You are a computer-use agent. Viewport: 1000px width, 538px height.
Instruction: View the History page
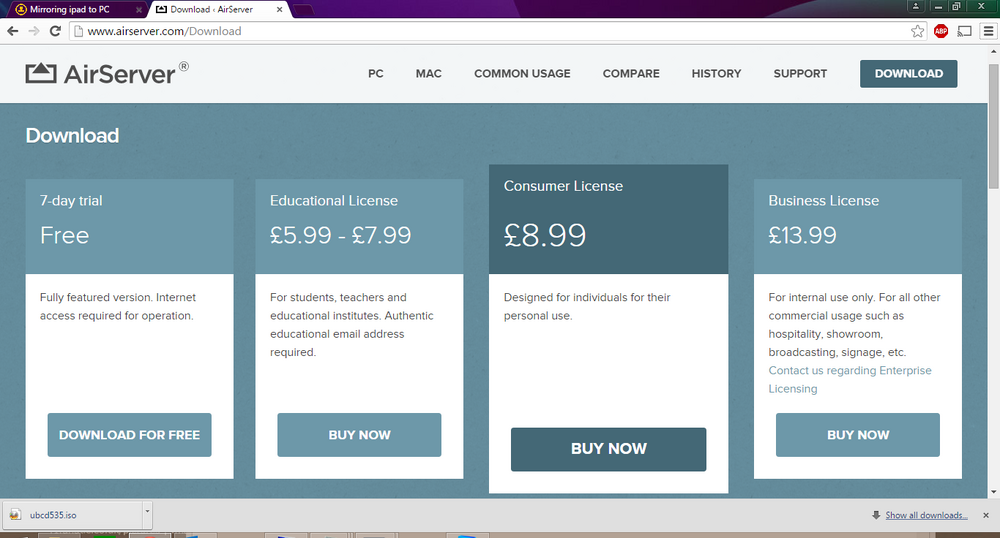716,73
